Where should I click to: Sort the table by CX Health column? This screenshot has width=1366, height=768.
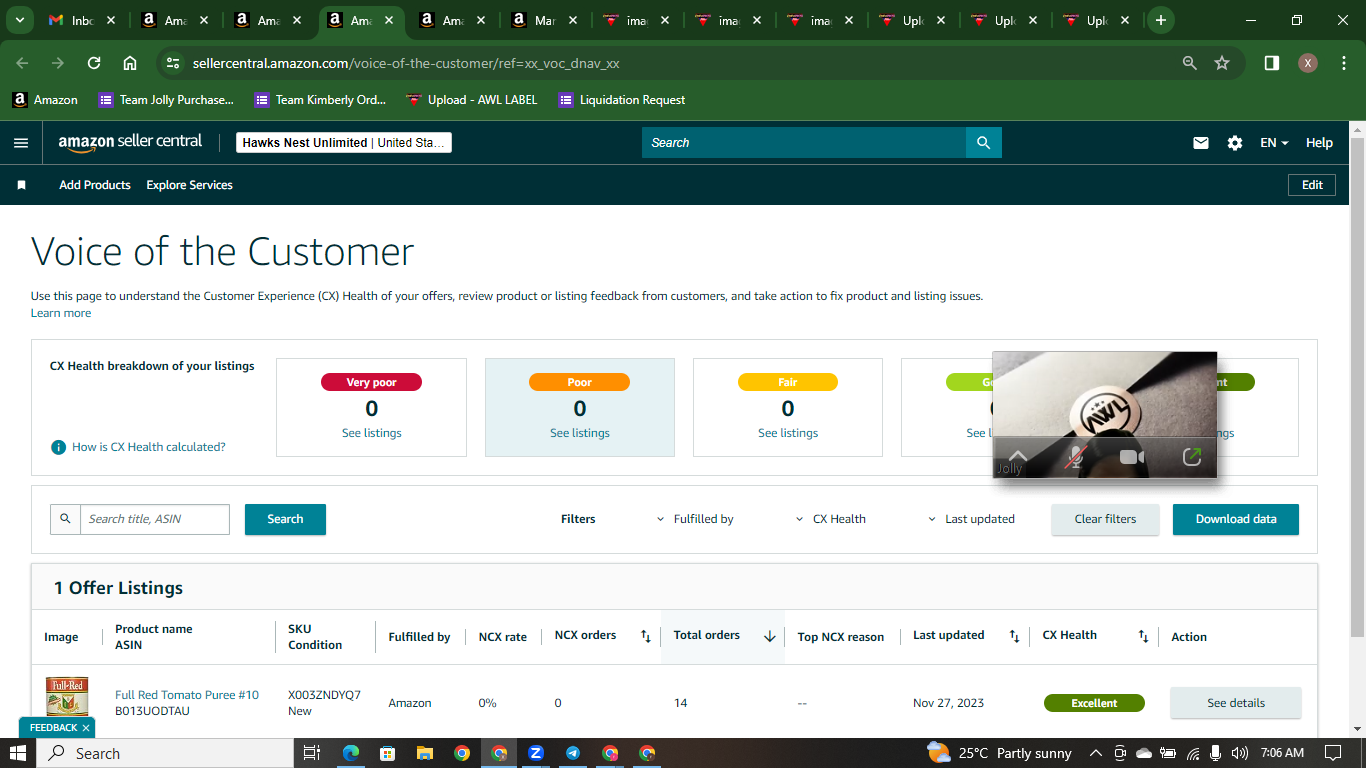click(x=1143, y=636)
